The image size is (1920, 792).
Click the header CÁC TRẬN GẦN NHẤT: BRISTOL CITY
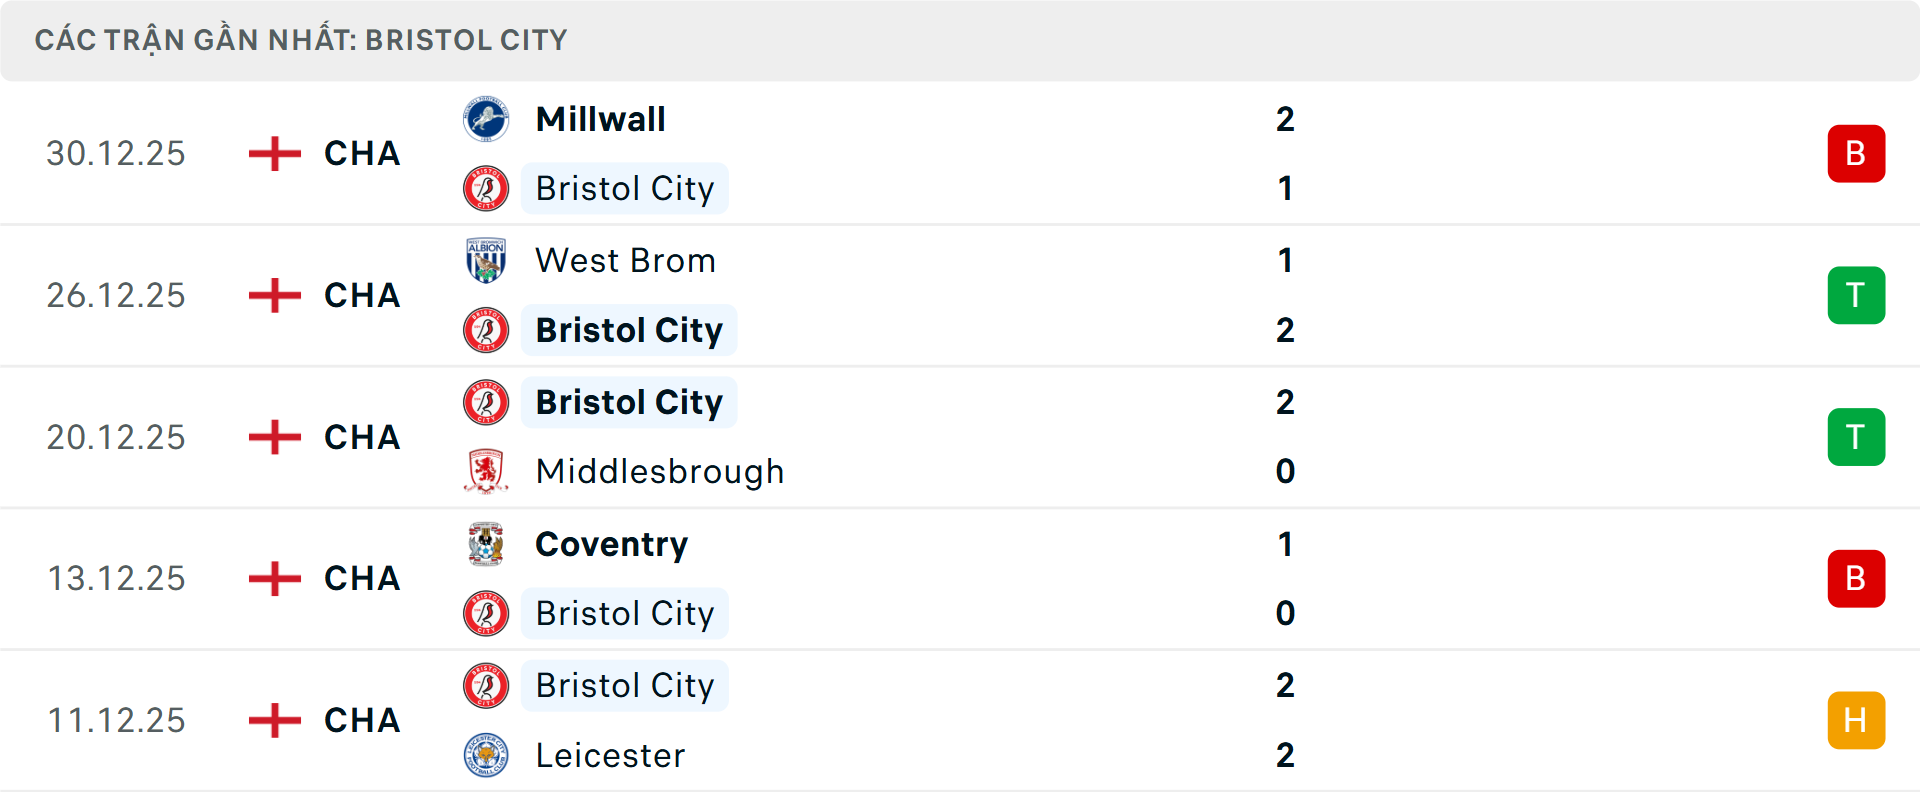pyautogui.click(x=301, y=40)
